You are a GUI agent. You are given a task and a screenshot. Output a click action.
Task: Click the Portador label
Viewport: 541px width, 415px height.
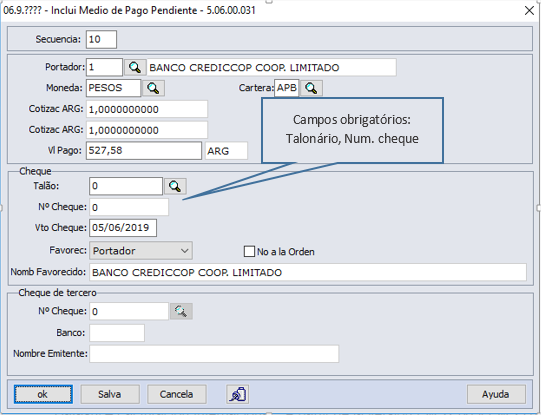[65, 67]
